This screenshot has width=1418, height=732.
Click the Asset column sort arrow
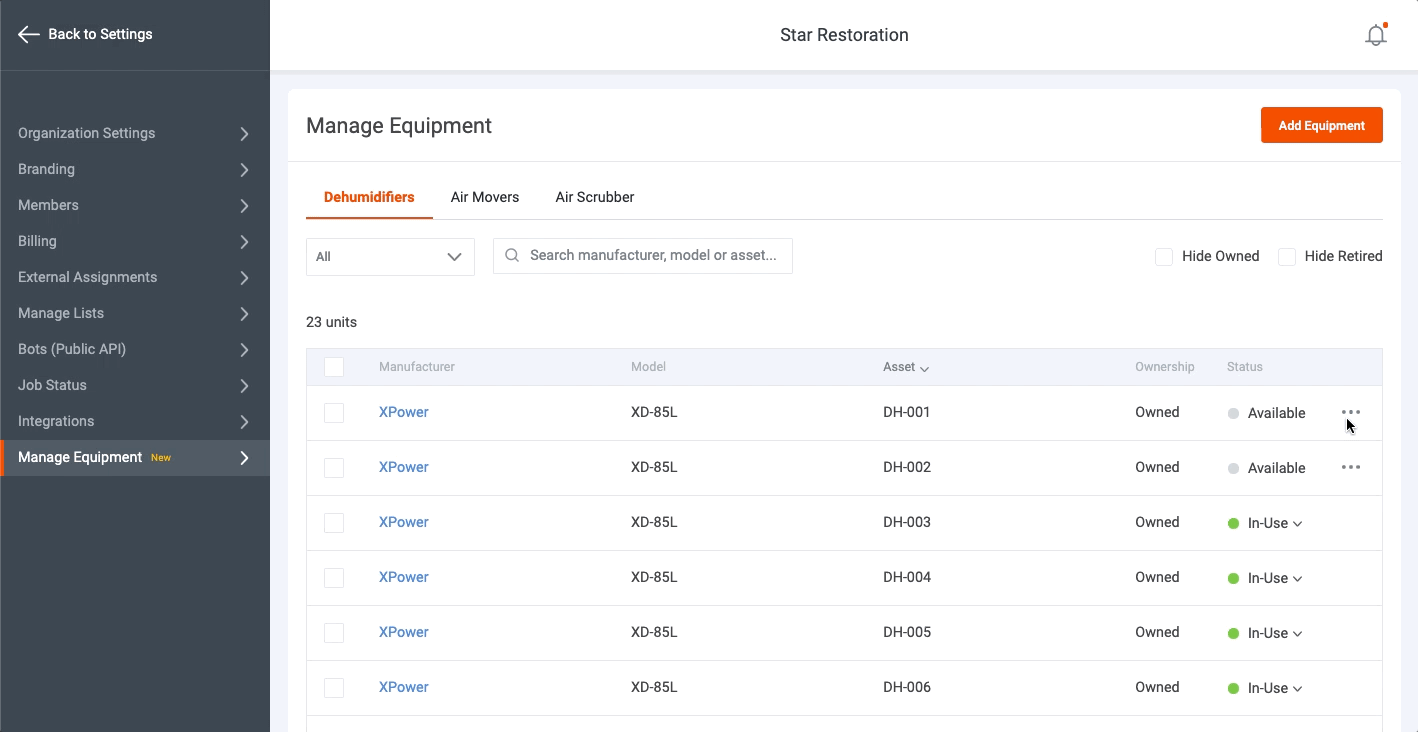(926, 367)
